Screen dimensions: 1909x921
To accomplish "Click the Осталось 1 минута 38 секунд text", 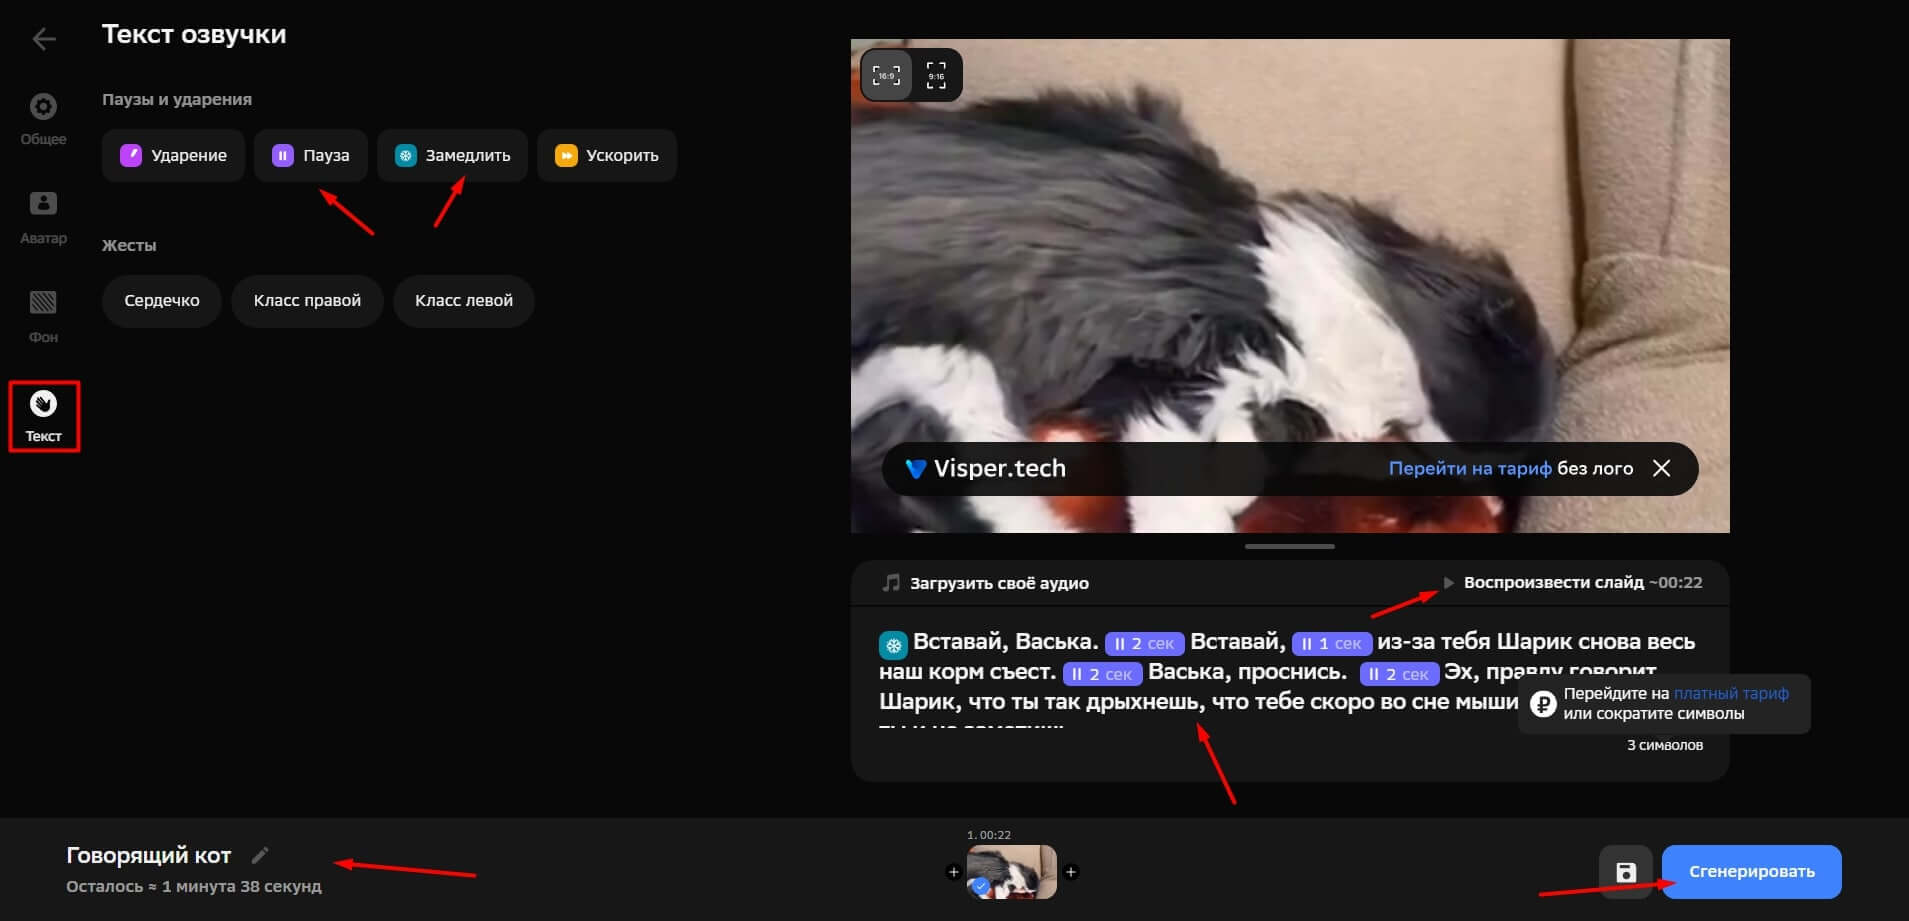I will [194, 887].
